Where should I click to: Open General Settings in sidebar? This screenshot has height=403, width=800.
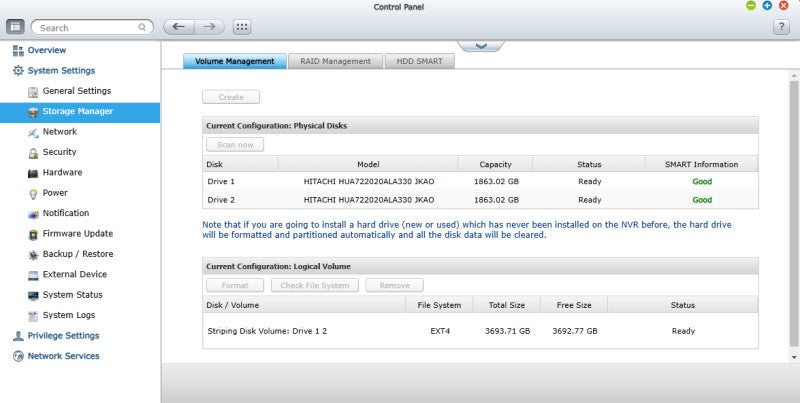point(77,91)
